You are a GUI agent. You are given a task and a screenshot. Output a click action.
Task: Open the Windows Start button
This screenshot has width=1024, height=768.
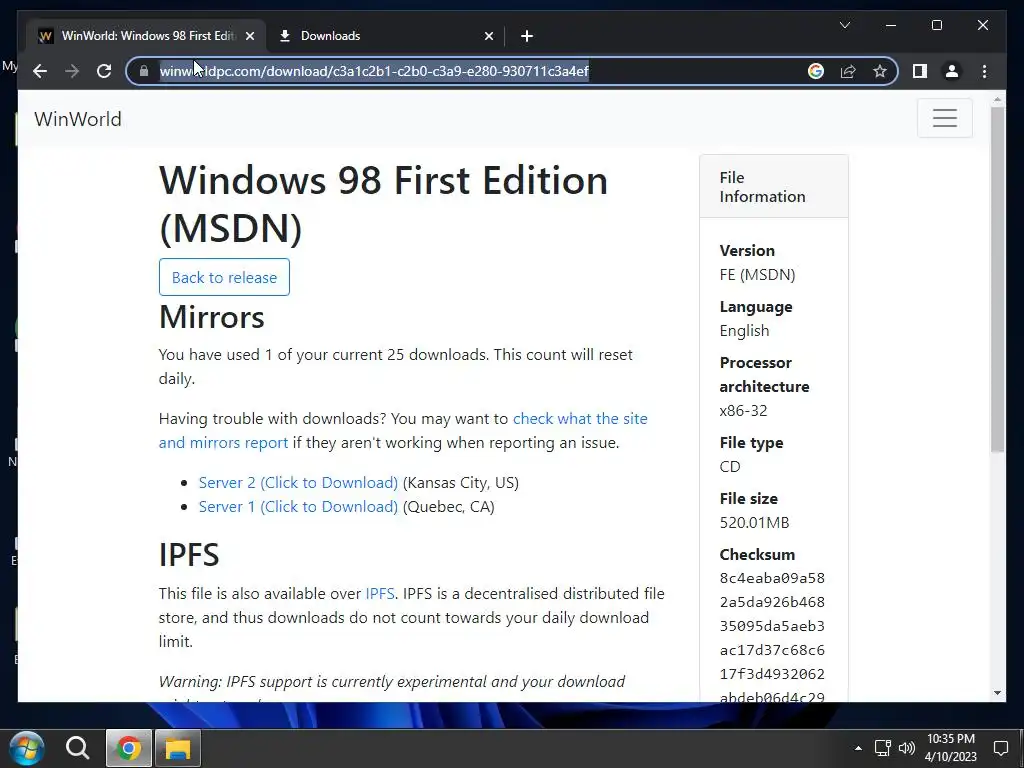tap(26, 748)
